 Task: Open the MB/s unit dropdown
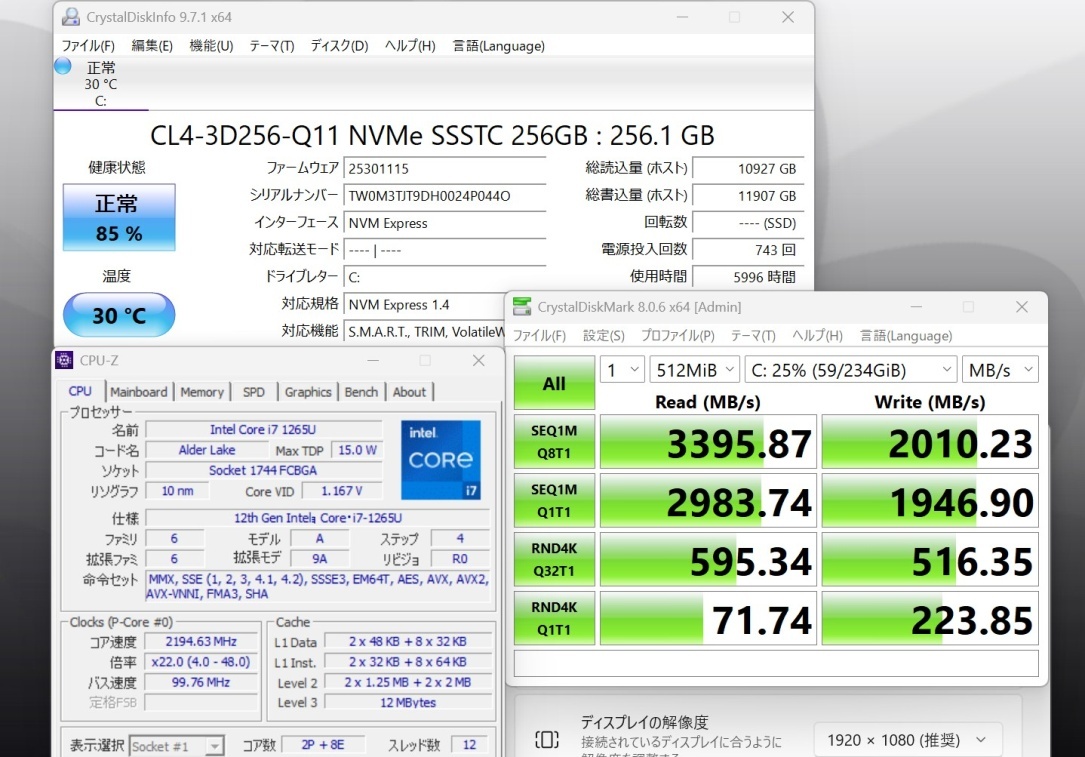click(1000, 369)
